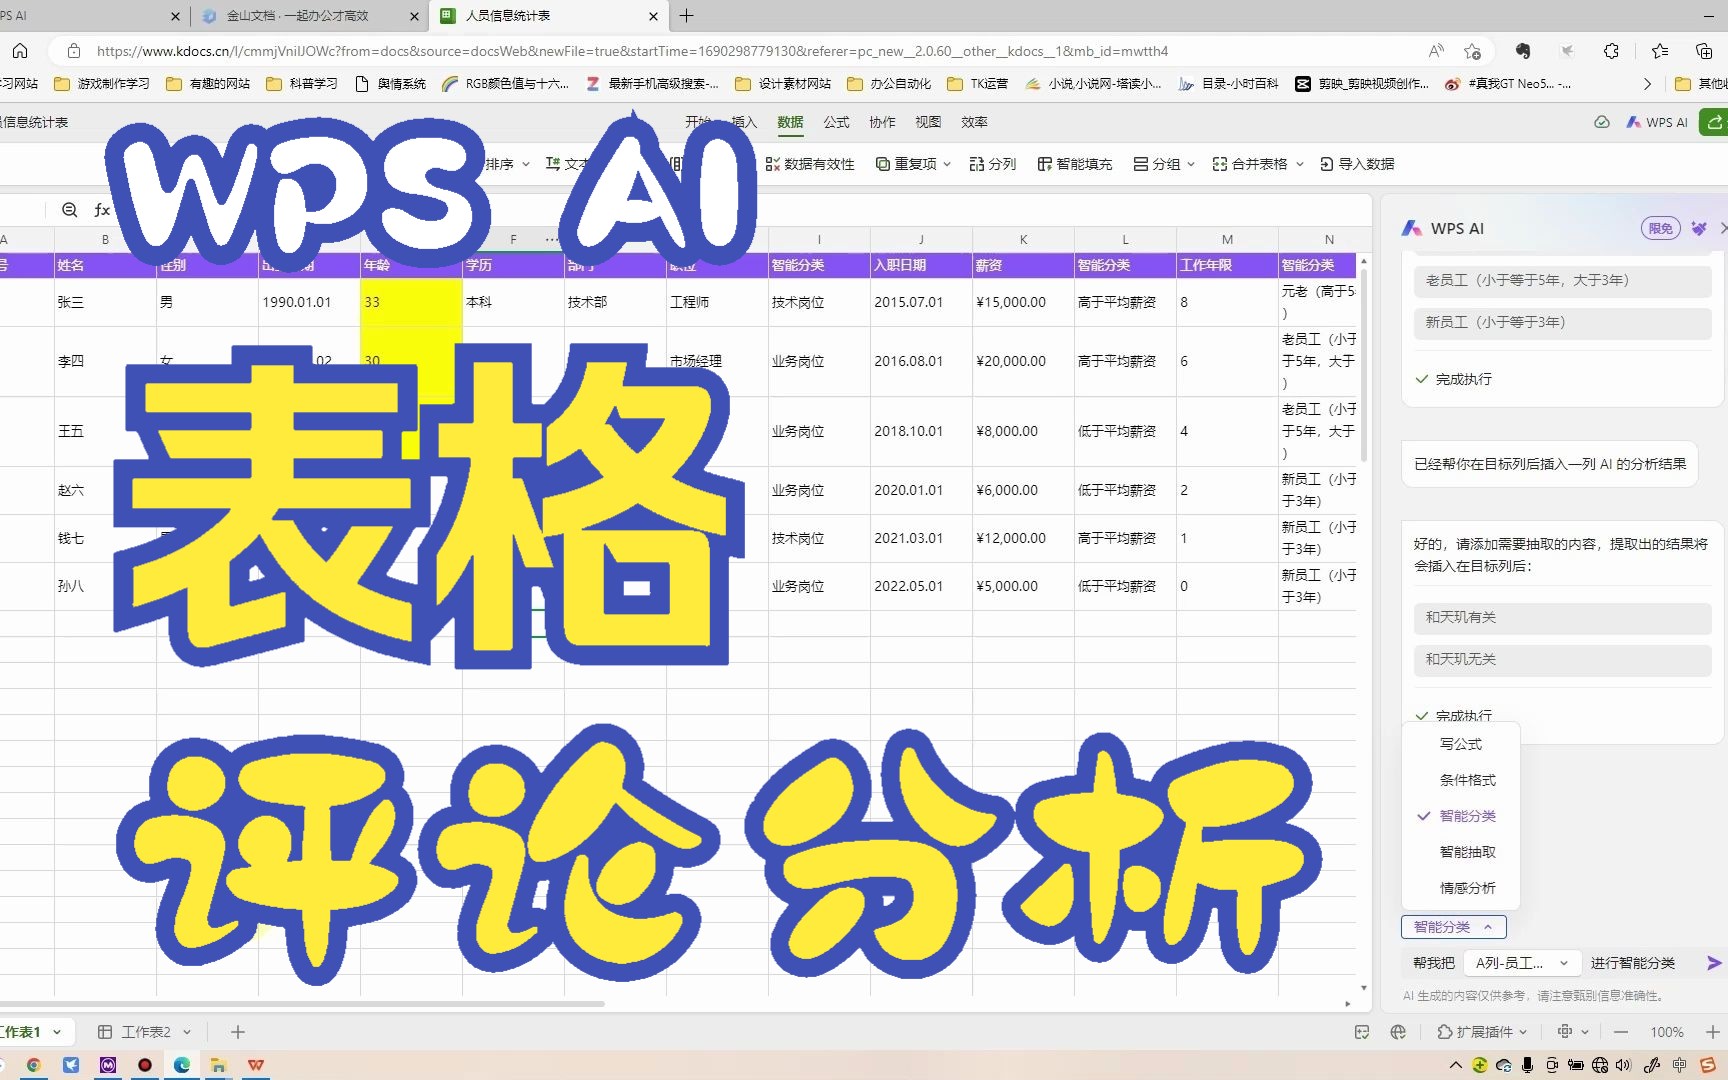This screenshot has height=1080, width=1728.
Task: Open the 工作表2 sheet dropdown arrow
Action: 187,1032
